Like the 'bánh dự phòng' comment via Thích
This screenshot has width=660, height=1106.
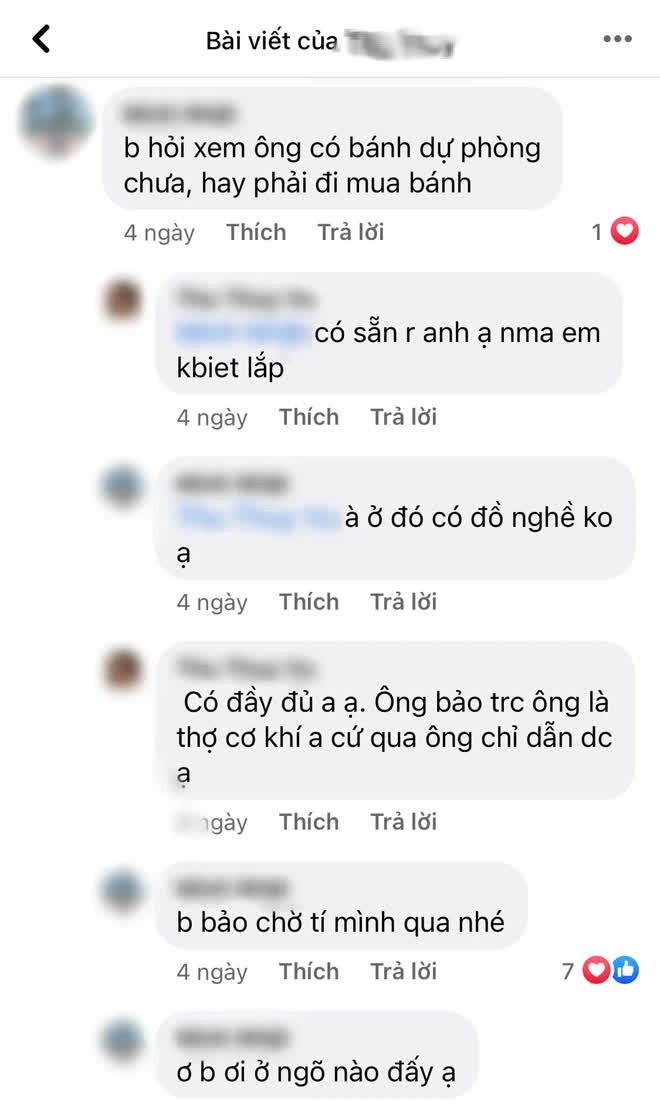pyautogui.click(x=256, y=232)
